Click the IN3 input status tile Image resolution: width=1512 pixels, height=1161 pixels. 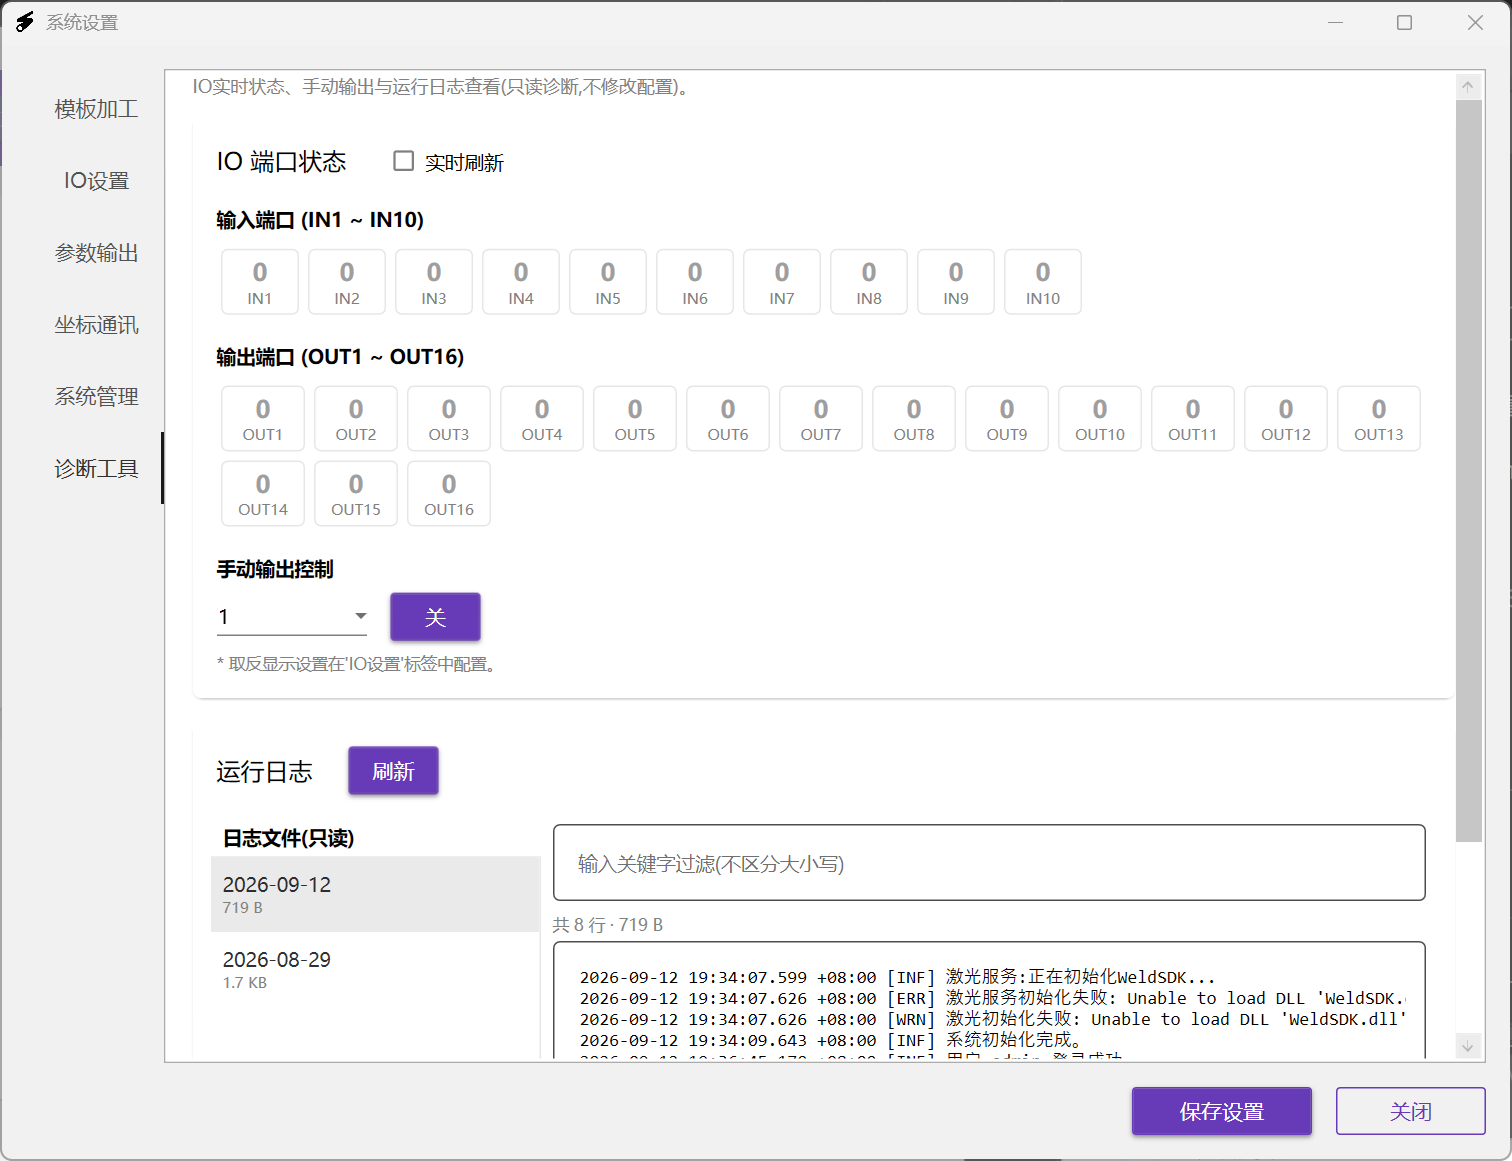pyautogui.click(x=434, y=282)
